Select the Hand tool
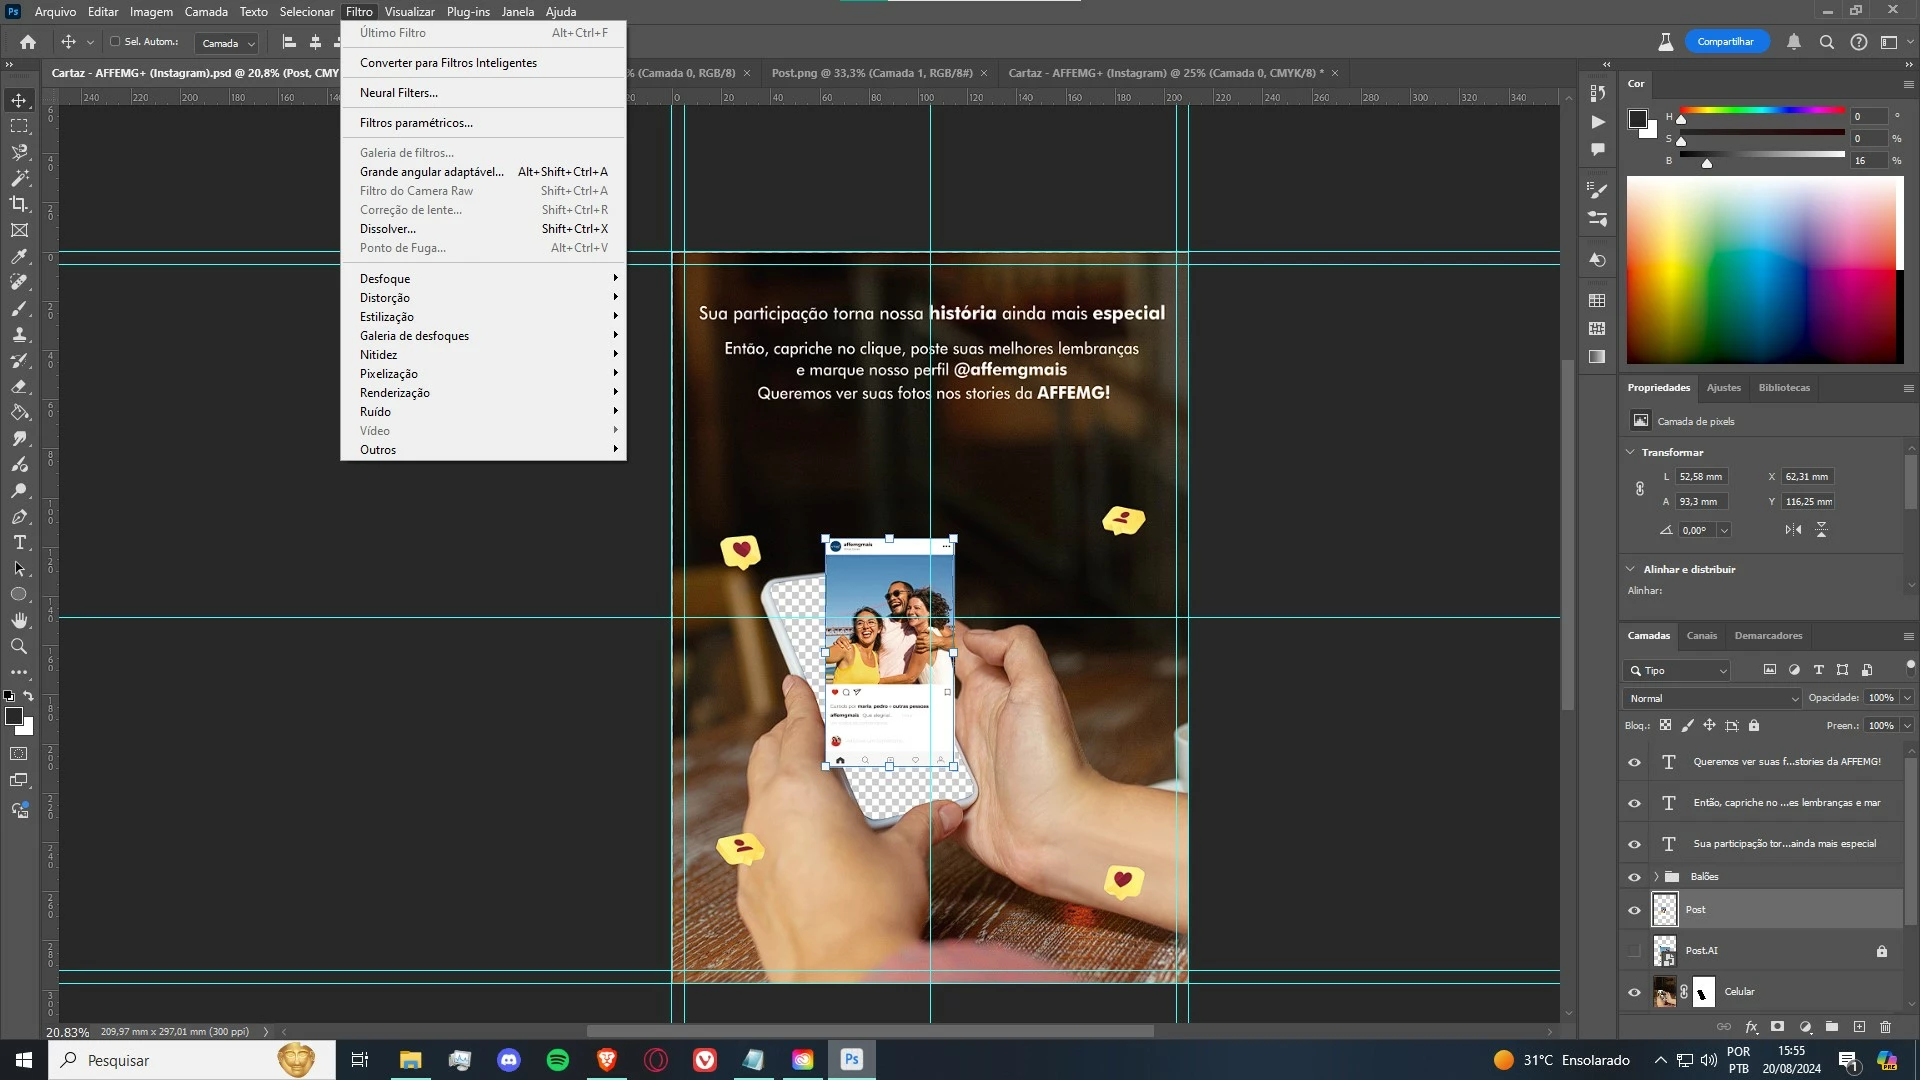 19,621
